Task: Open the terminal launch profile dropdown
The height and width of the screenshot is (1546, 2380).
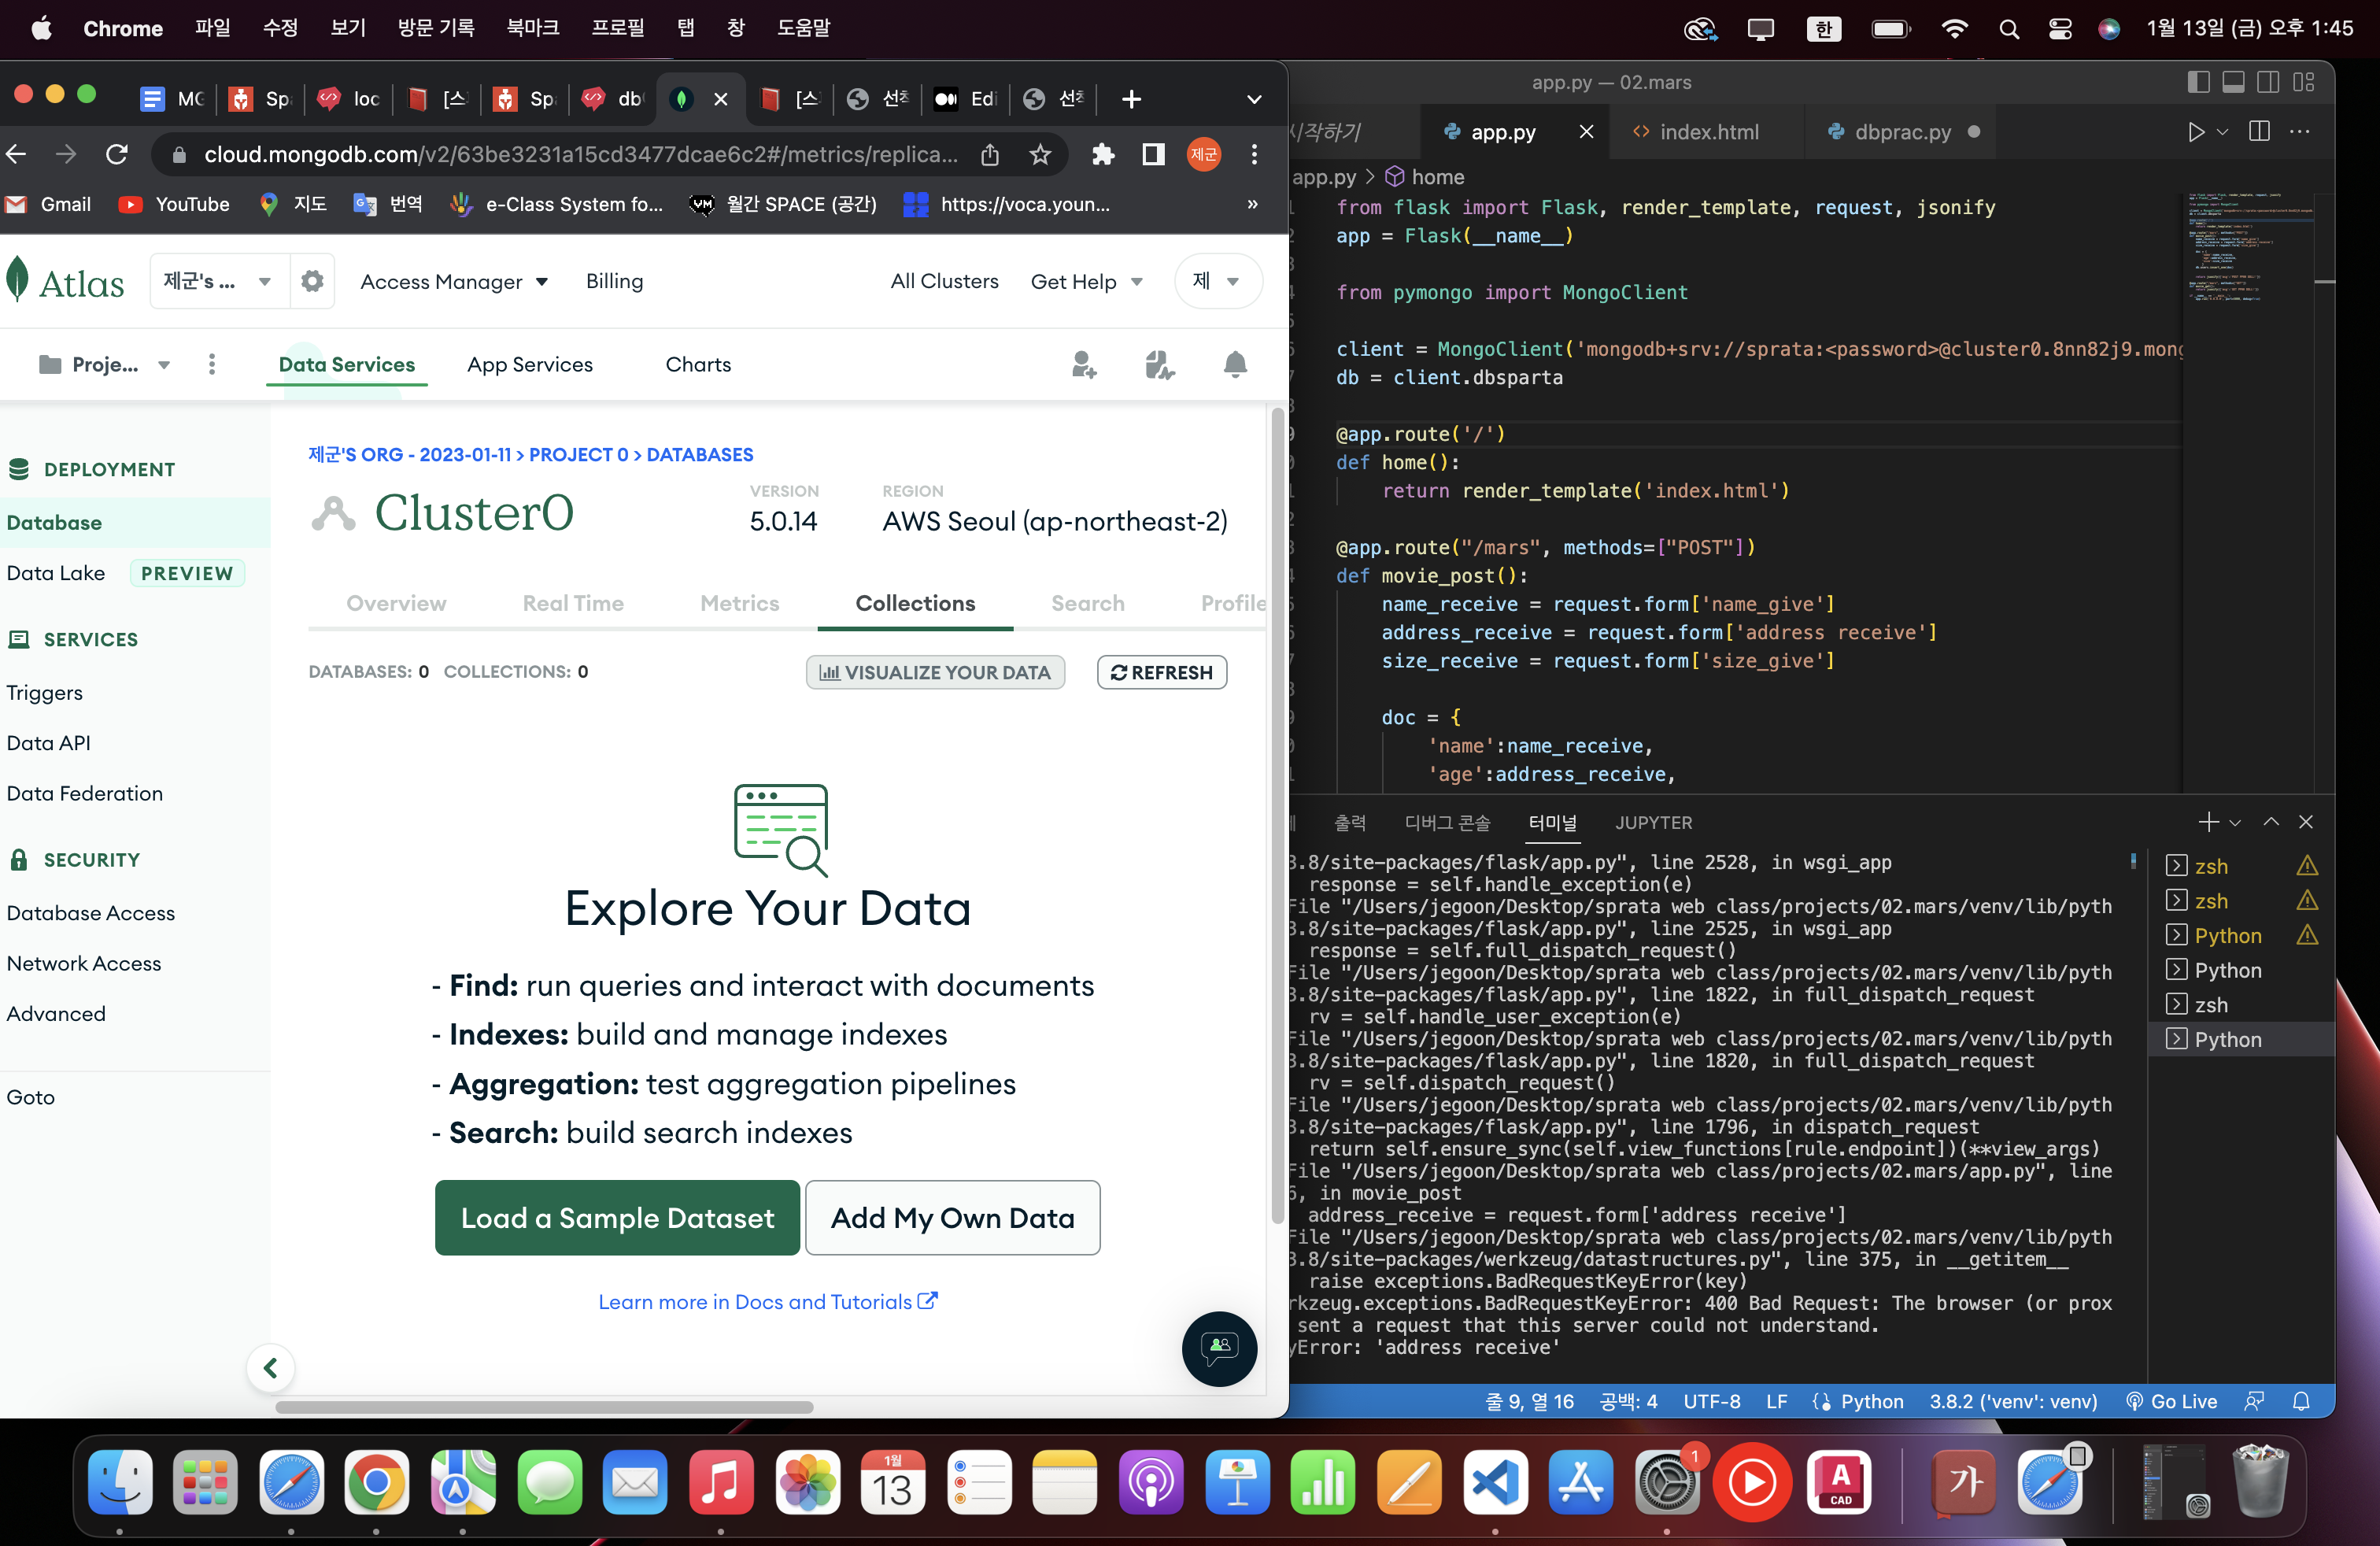Action: pyautogui.click(x=2235, y=822)
